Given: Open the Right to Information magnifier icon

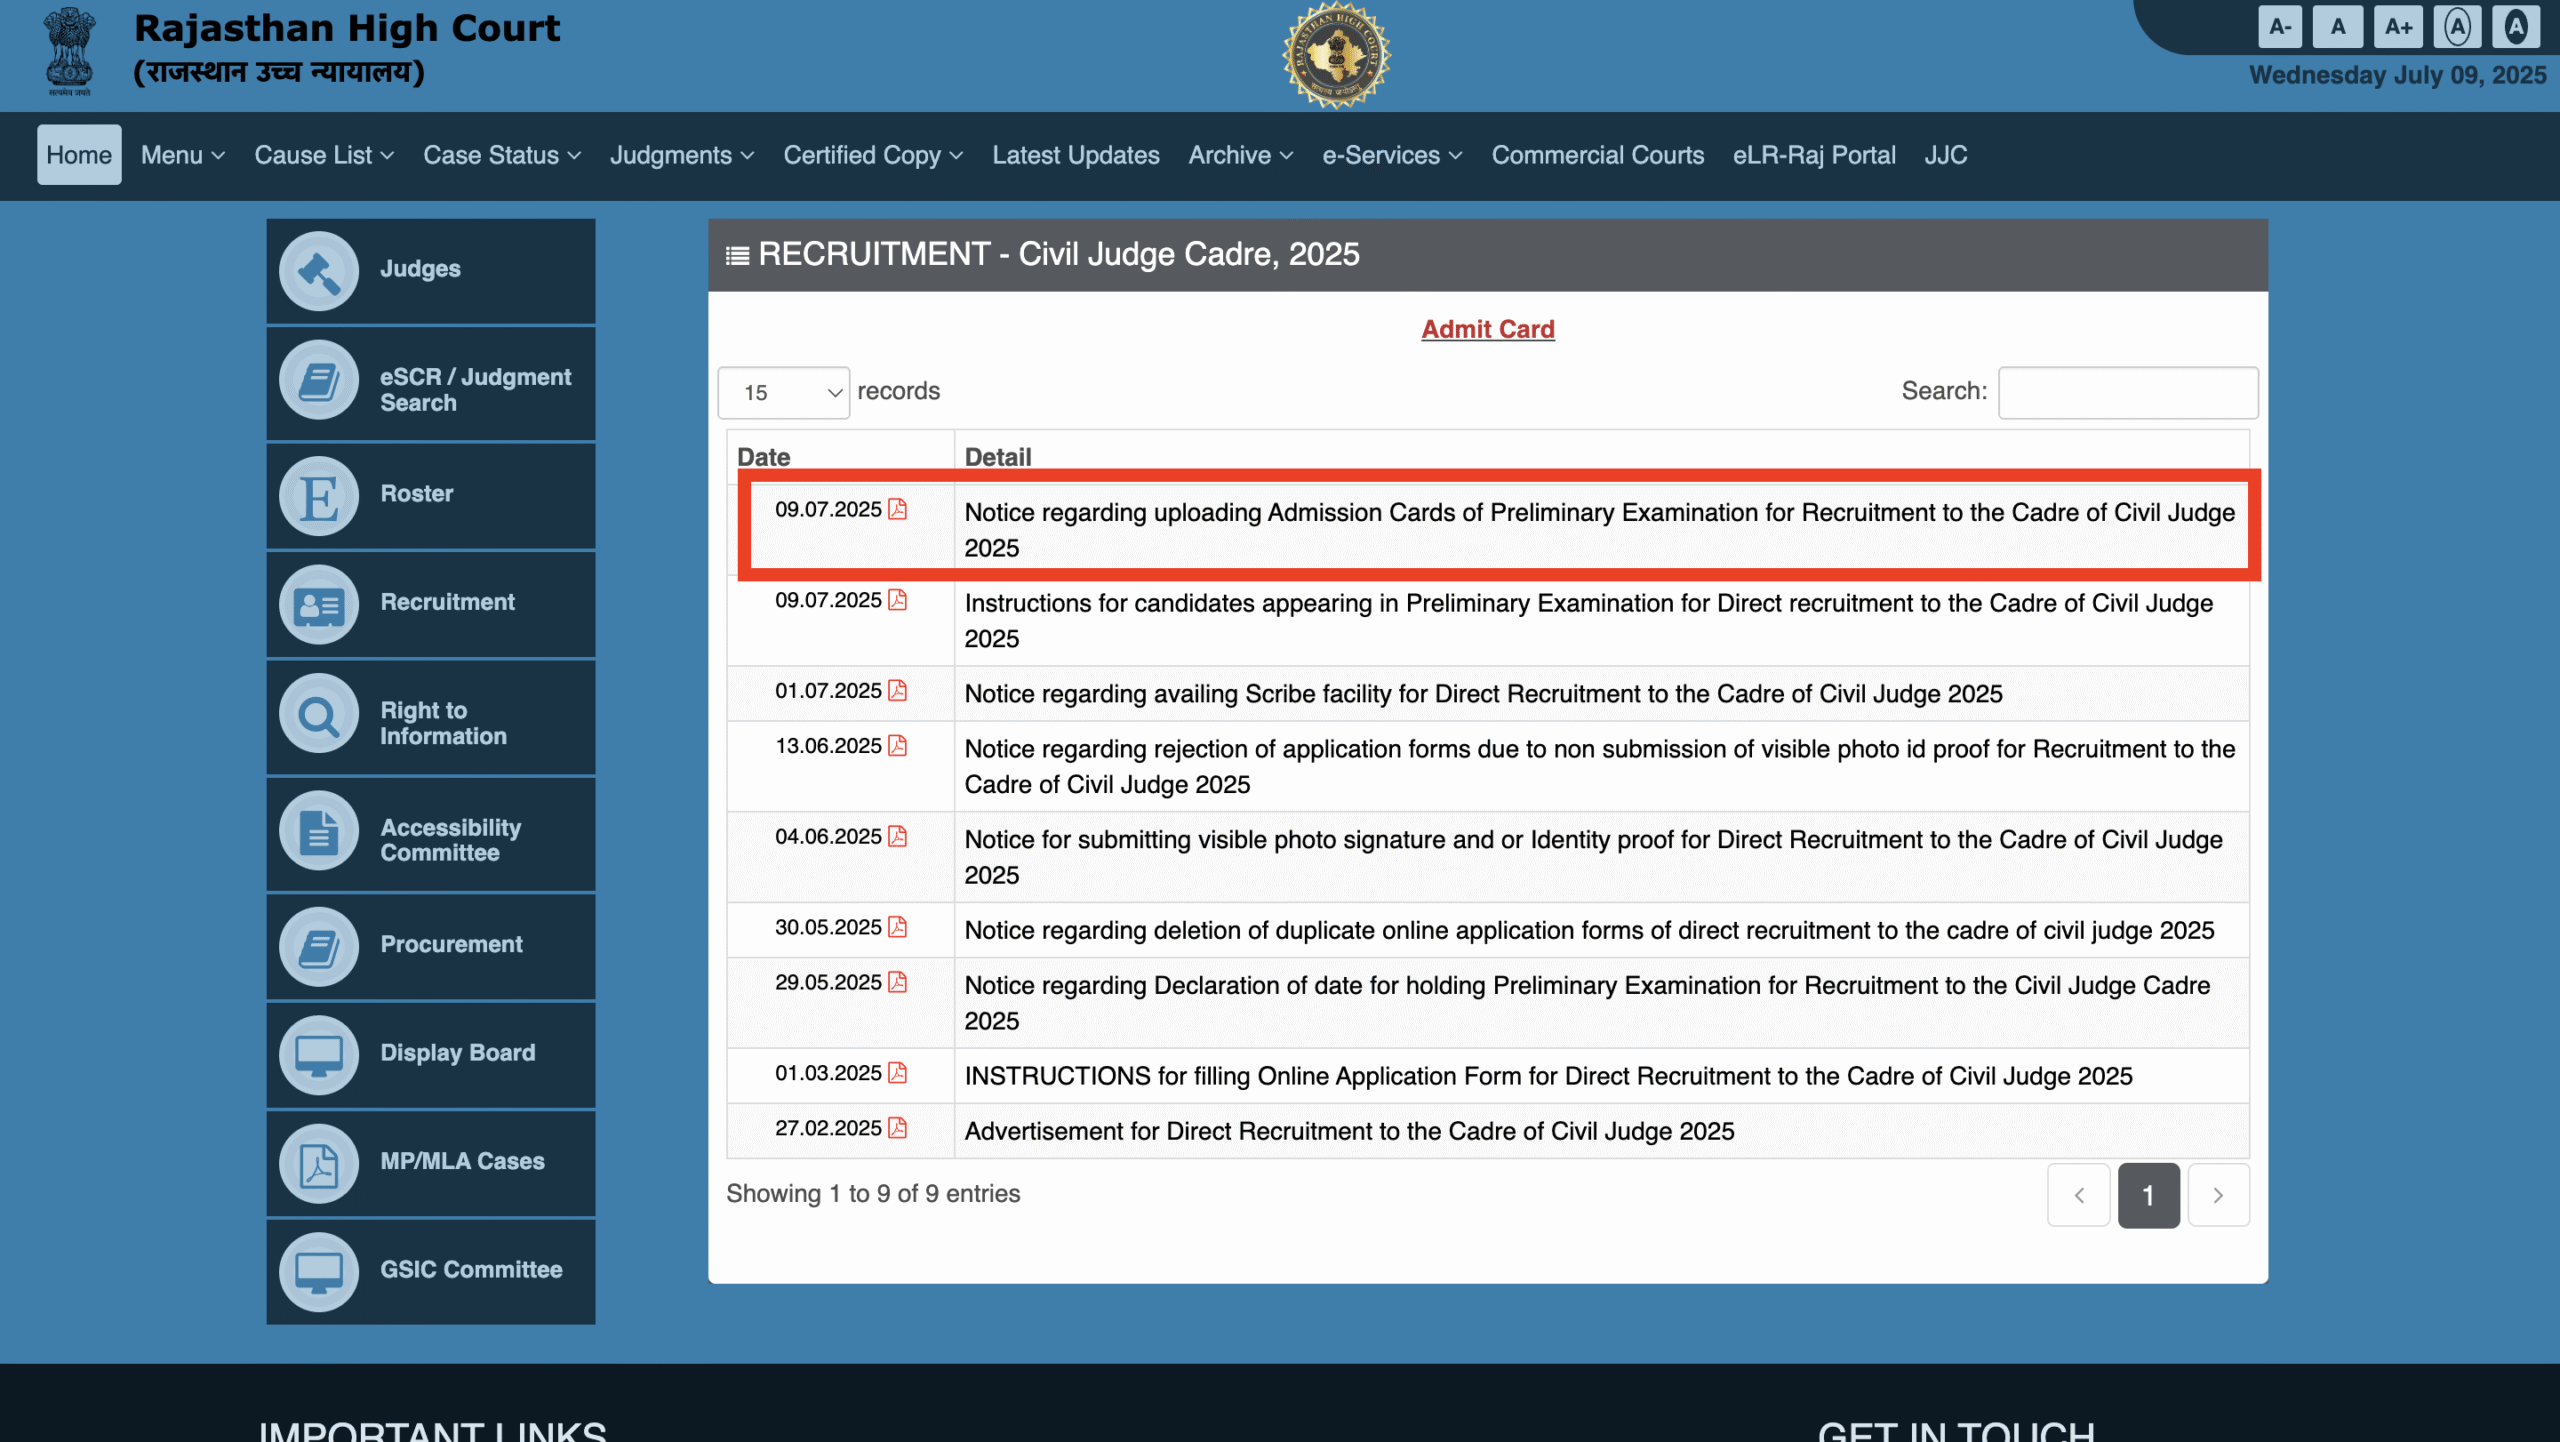Looking at the screenshot, I should (x=319, y=714).
